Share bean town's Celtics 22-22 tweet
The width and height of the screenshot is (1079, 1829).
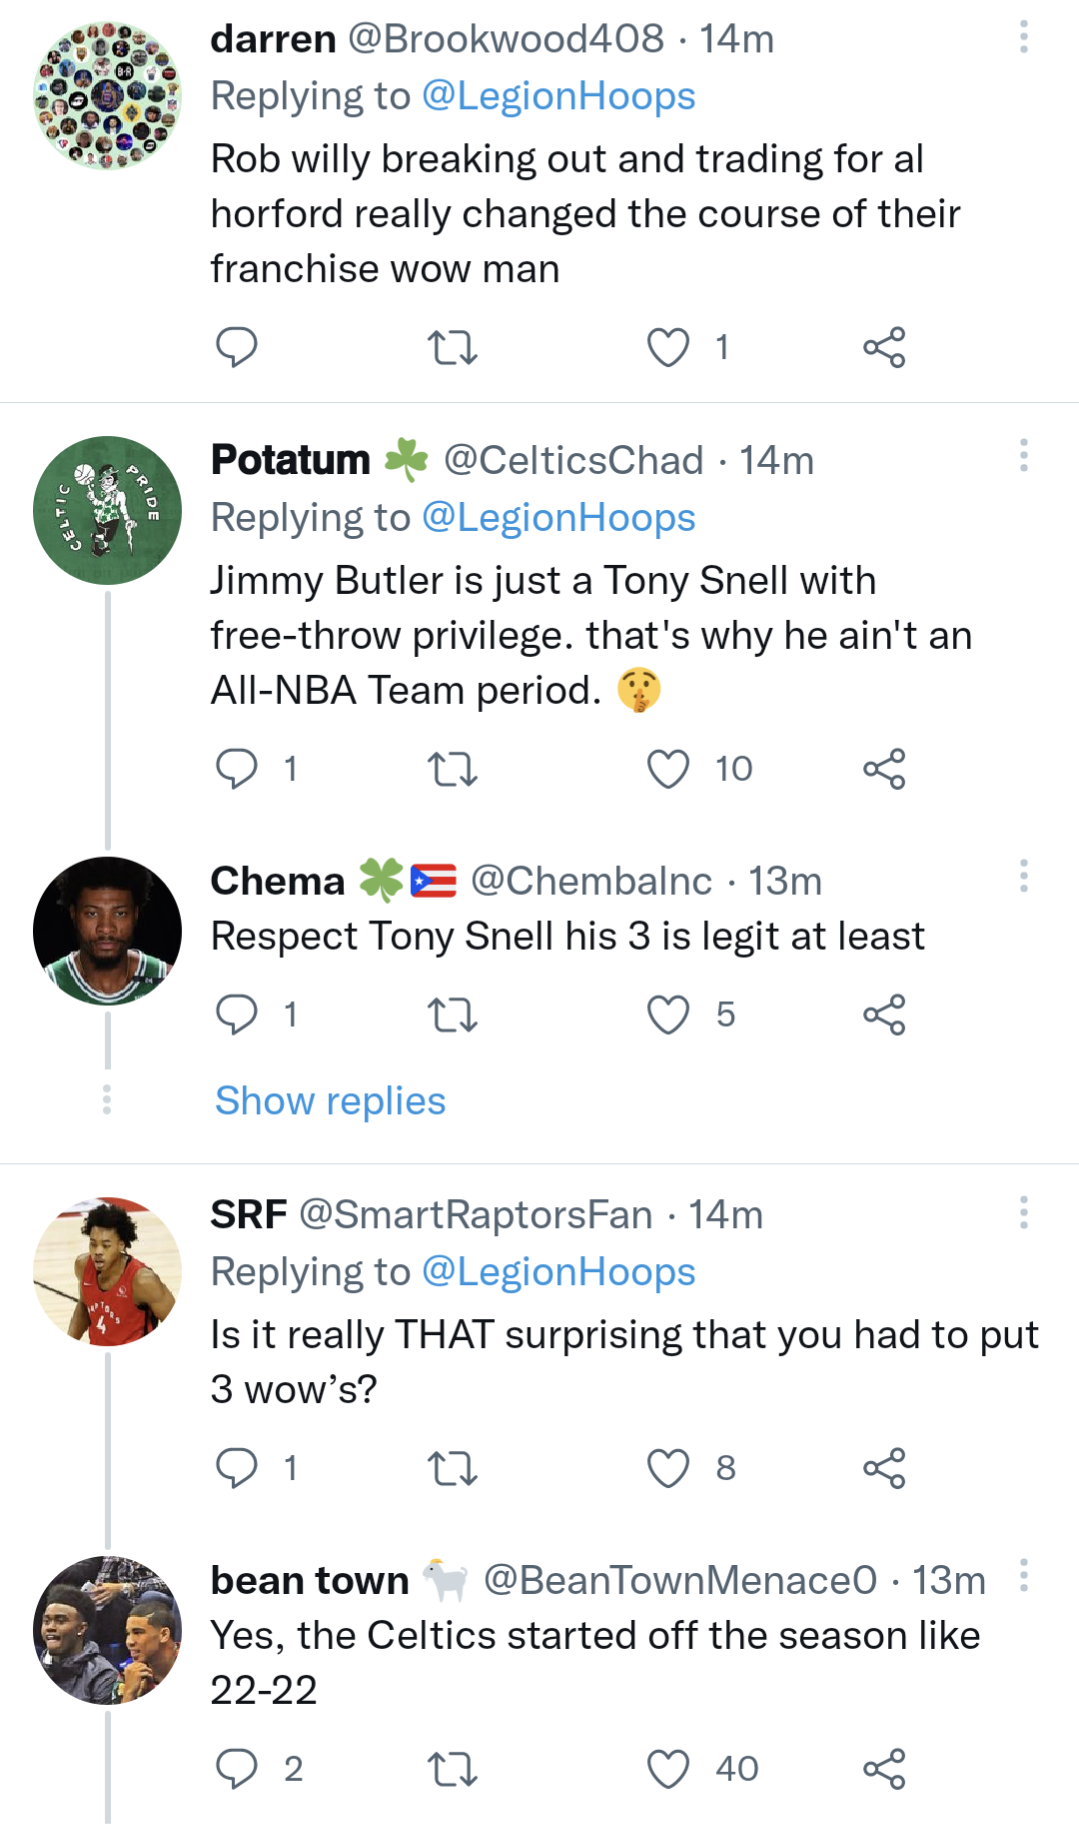(x=884, y=1769)
